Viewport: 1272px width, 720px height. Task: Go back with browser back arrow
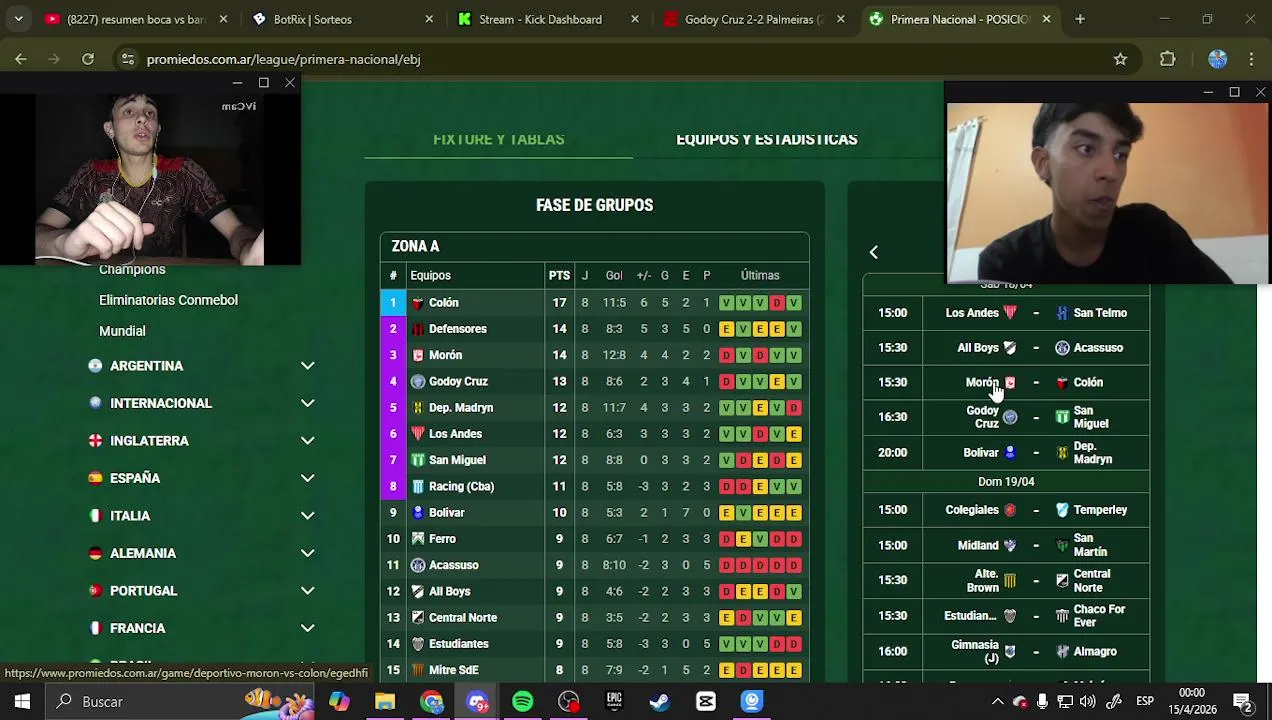click(x=20, y=59)
